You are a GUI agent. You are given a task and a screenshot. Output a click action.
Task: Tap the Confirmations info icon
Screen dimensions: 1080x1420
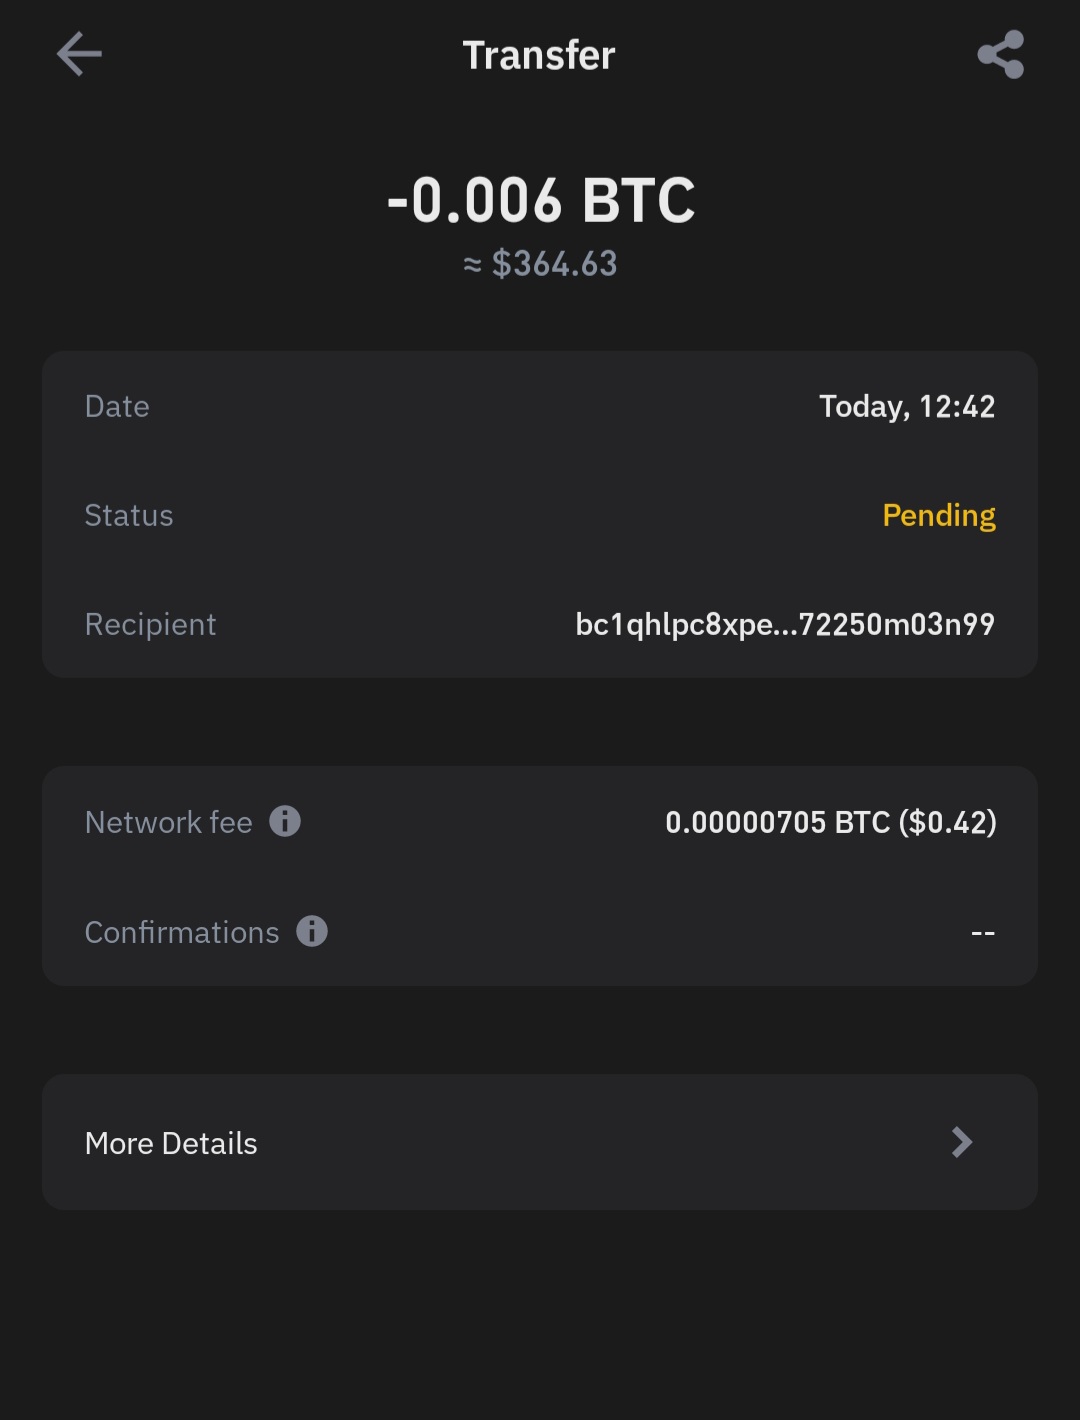tap(312, 931)
